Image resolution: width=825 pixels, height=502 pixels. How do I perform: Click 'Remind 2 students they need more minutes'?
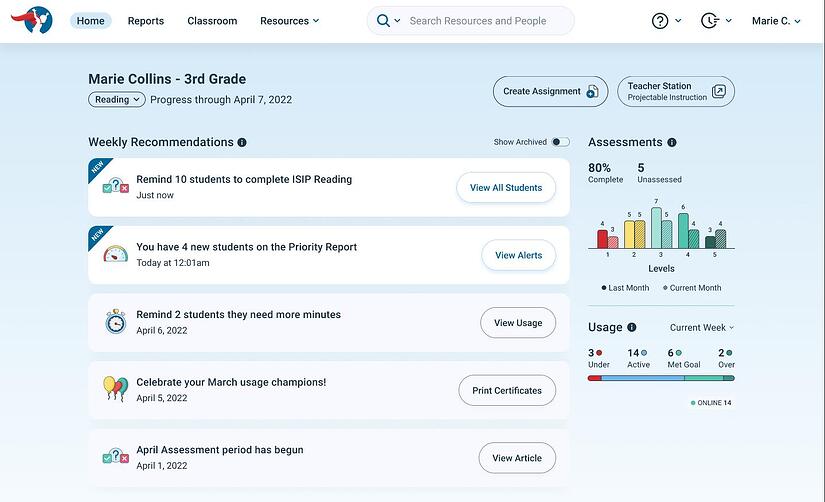point(238,315)
